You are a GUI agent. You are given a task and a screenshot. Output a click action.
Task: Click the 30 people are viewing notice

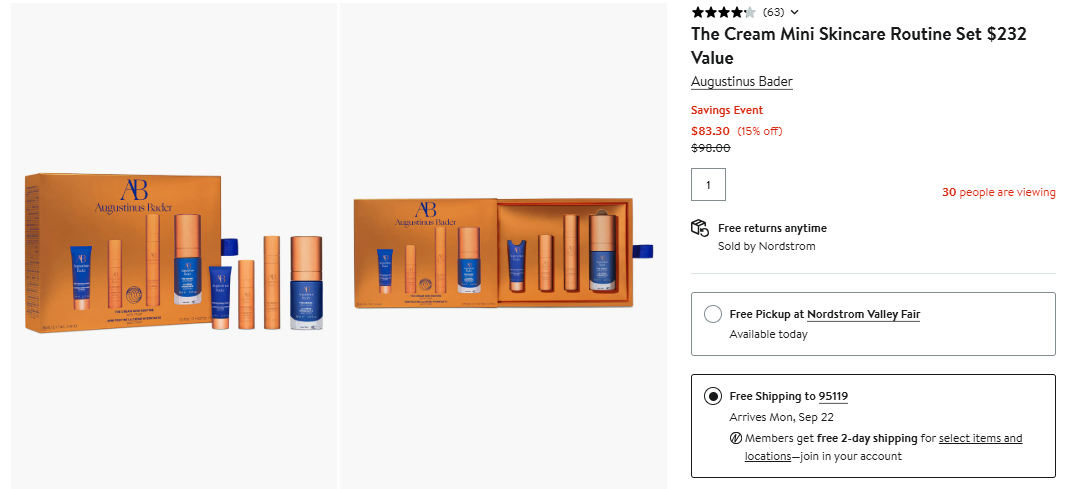point(998,192)
